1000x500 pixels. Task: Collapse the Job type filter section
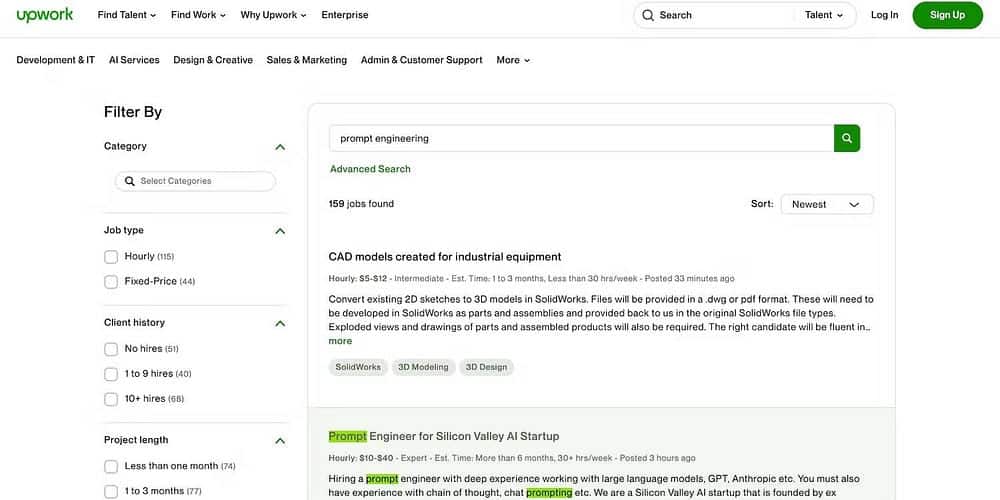point(280,231)
